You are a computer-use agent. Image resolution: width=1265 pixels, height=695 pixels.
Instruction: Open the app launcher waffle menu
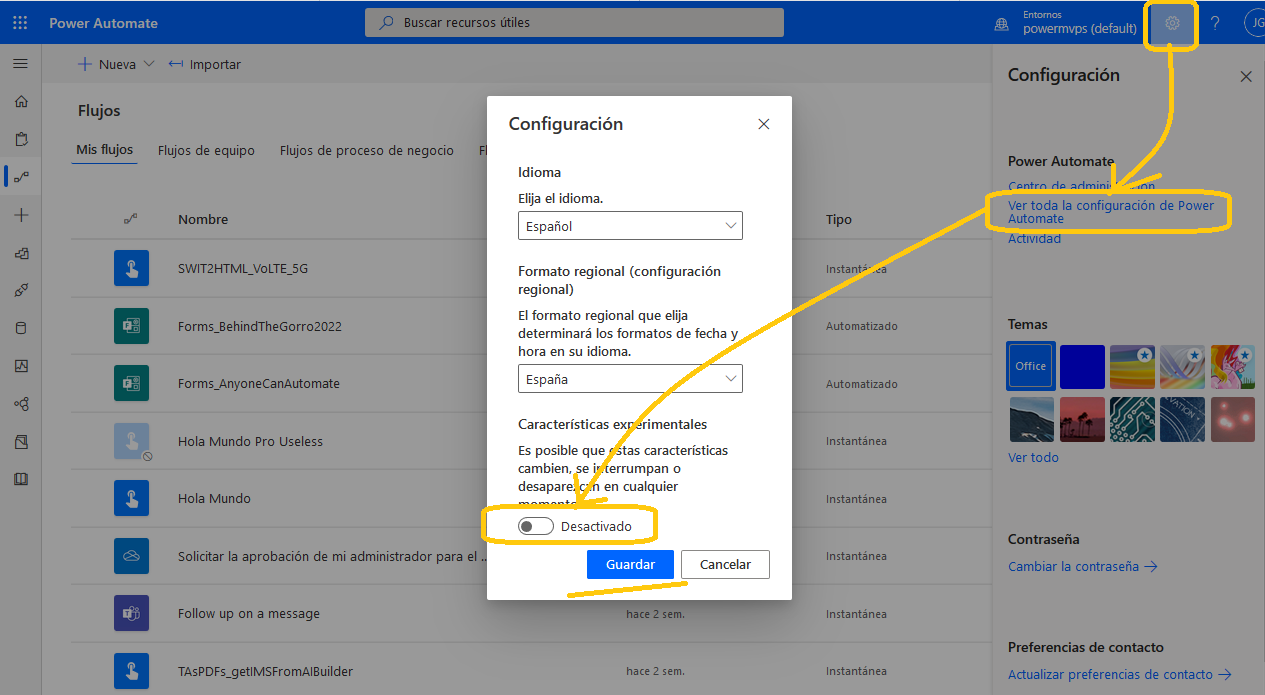(20, 23)
